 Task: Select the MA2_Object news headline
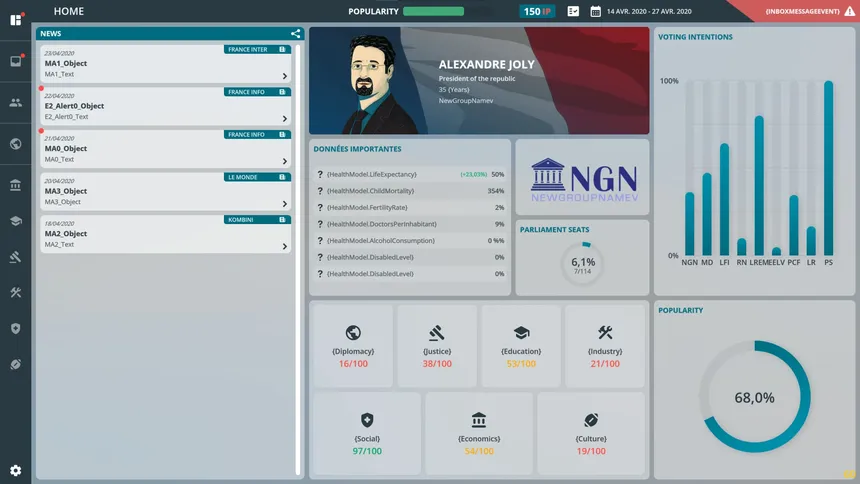[x=66, y=233]
